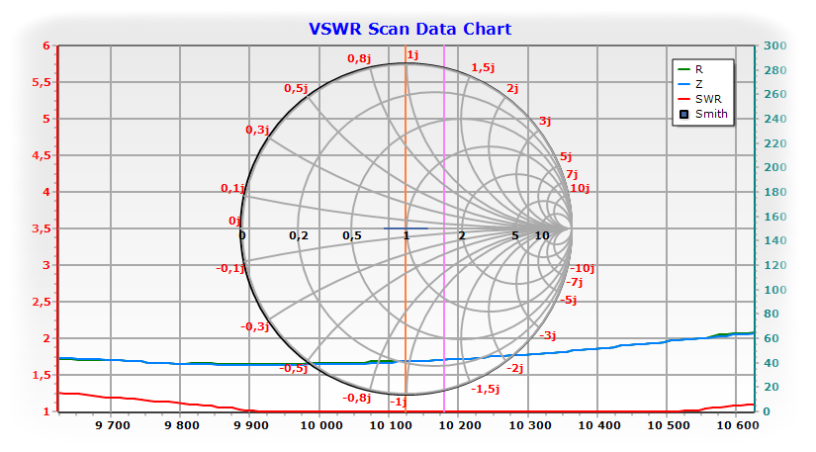Click the 5j Smith chart label

566,157
